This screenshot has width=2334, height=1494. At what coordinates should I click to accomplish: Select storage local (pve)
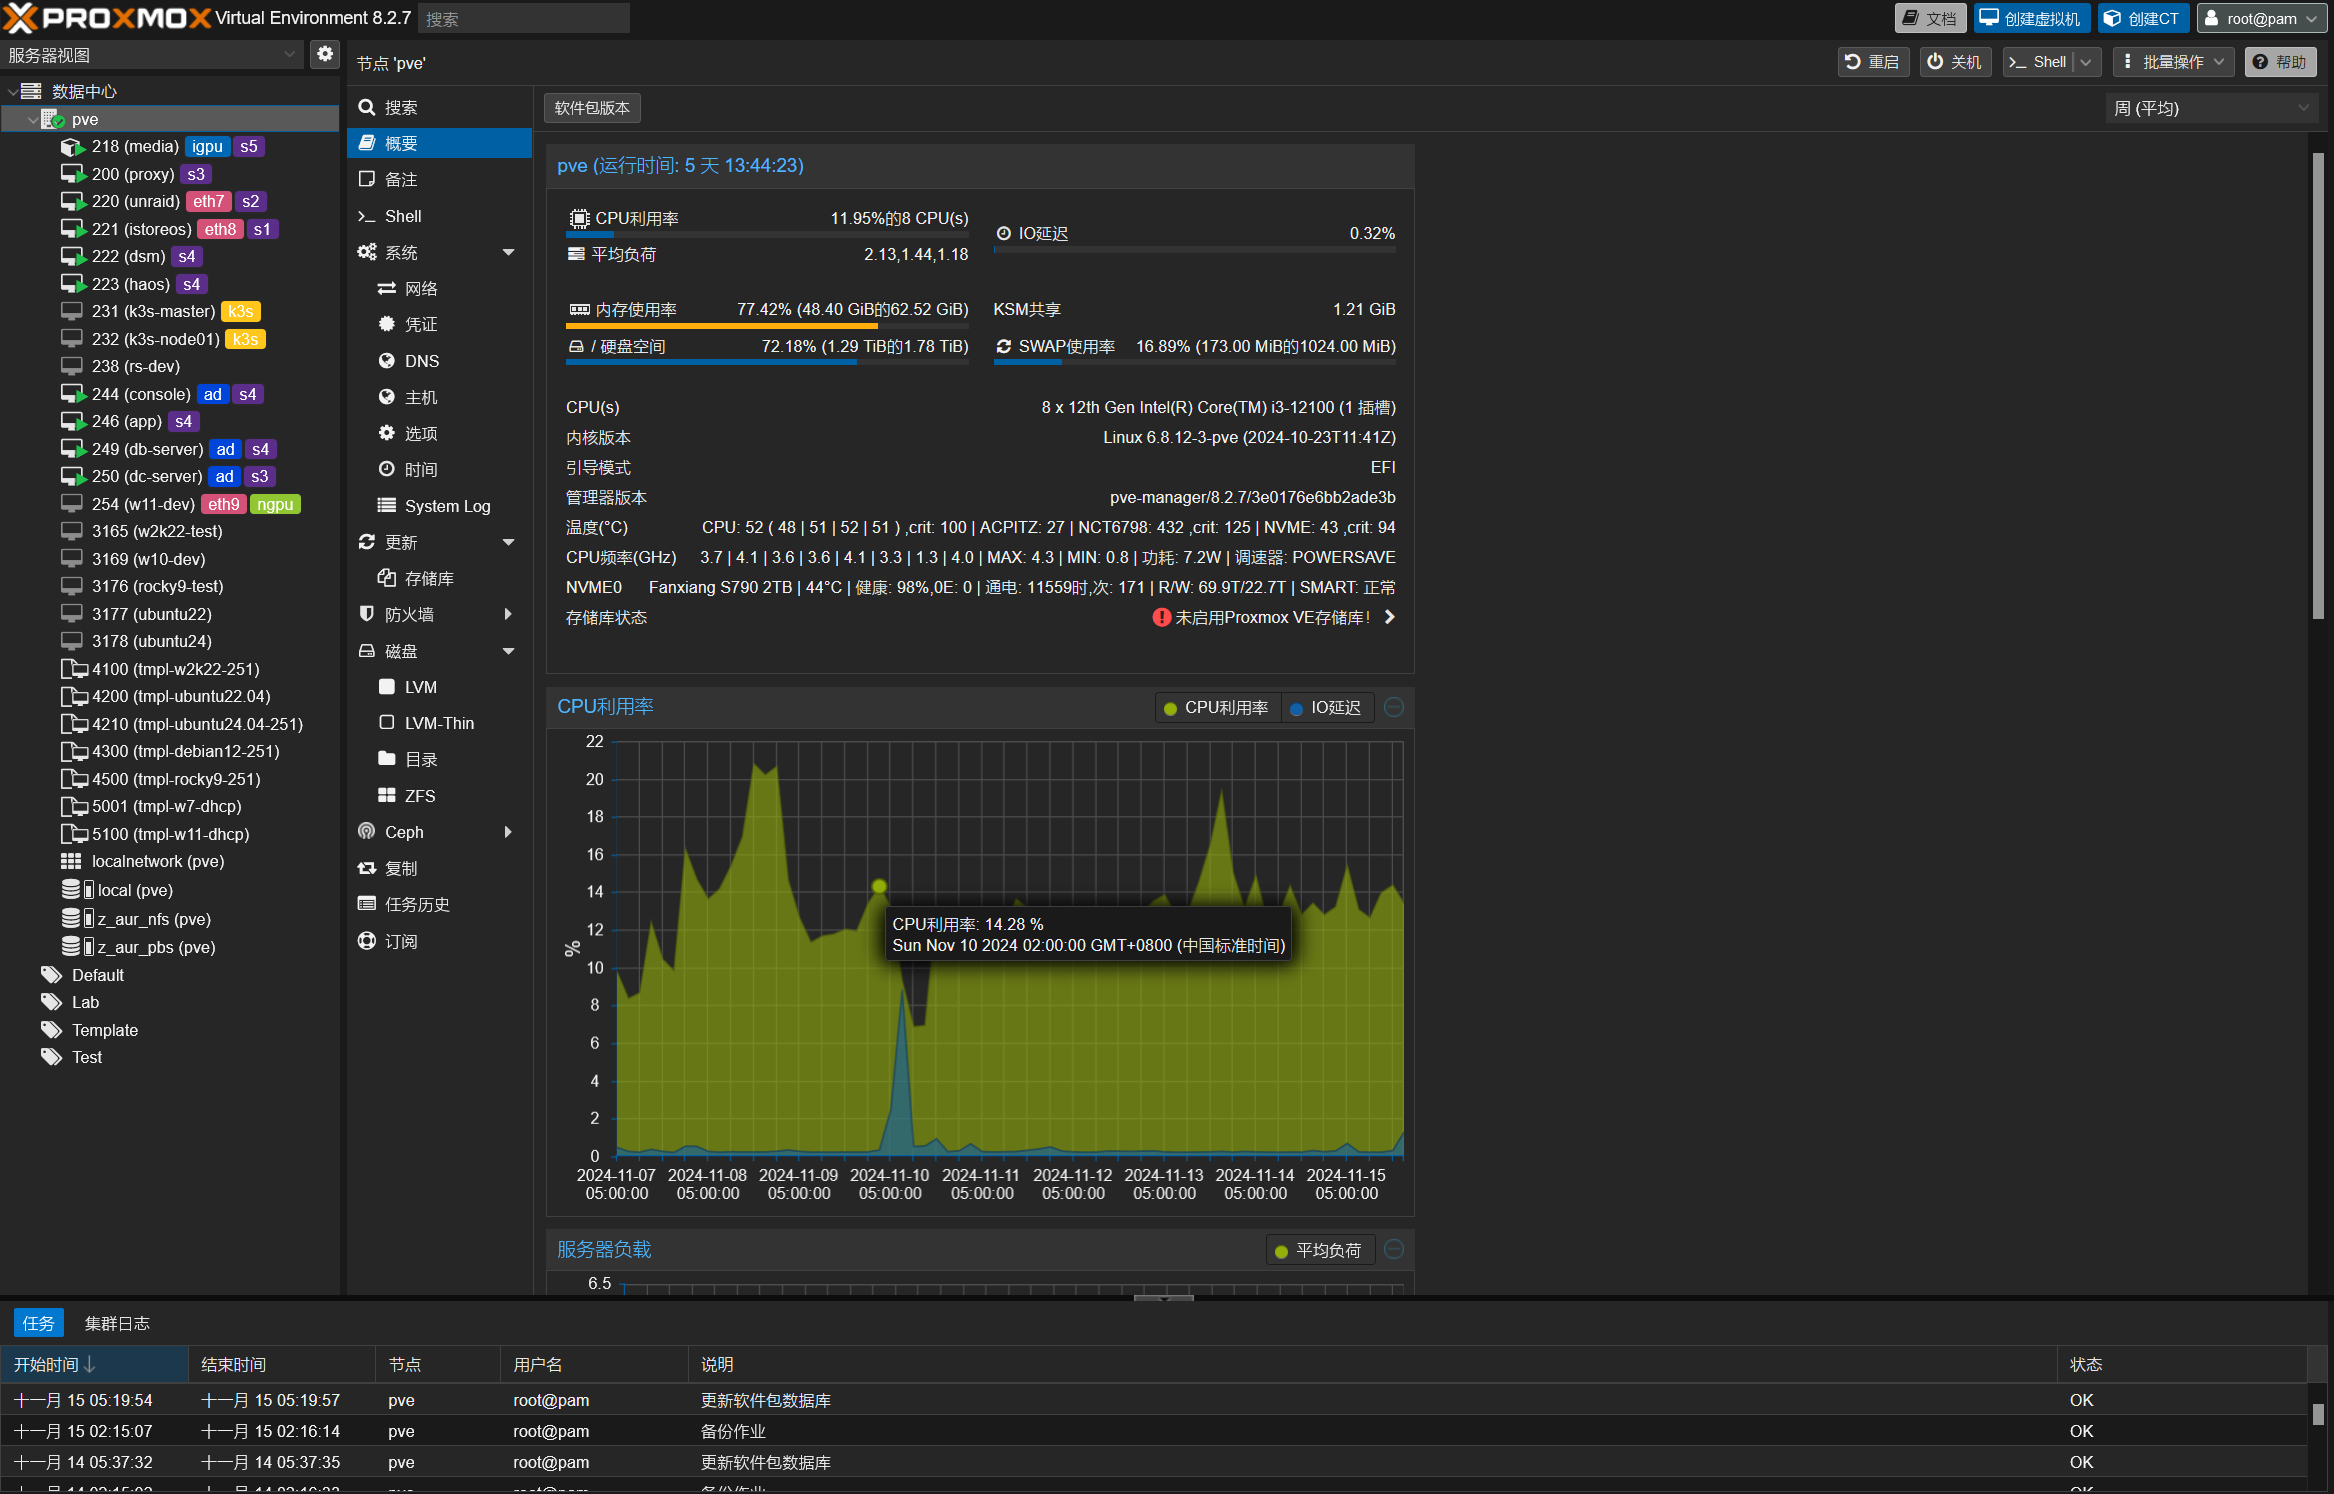(x=170, y=890)
